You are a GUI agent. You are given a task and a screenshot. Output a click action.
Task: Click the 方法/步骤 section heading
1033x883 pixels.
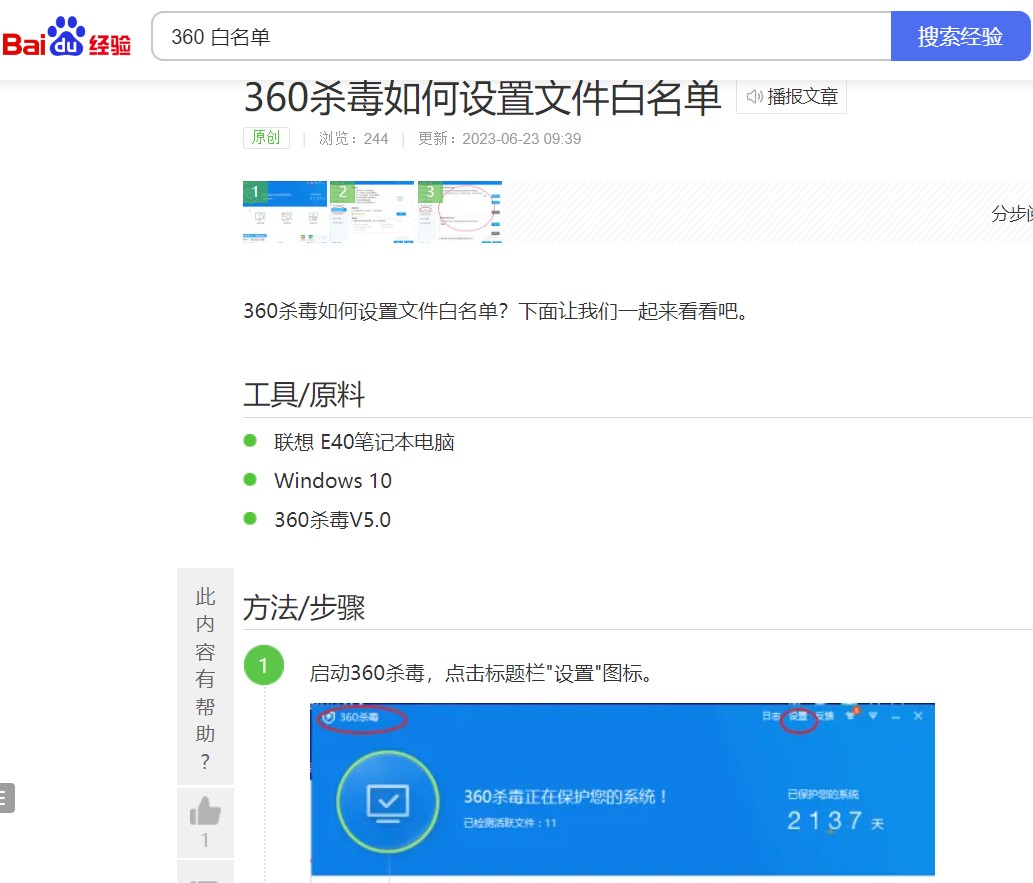304,607
